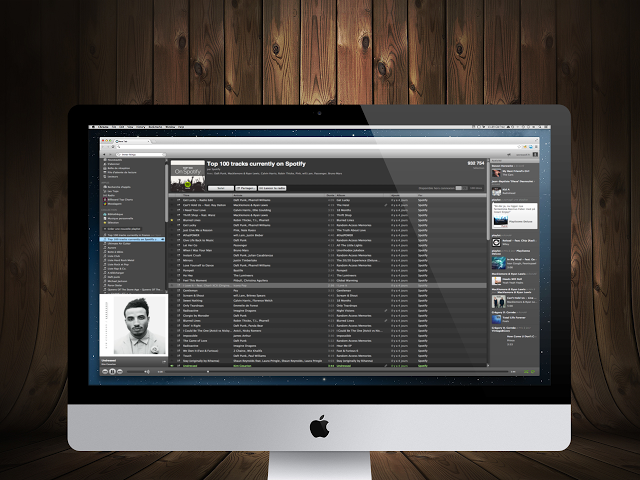Select Liste Hard Rock-Metal playlist
The width and height of the screenshot is (640, 480).
pos(121,260)
